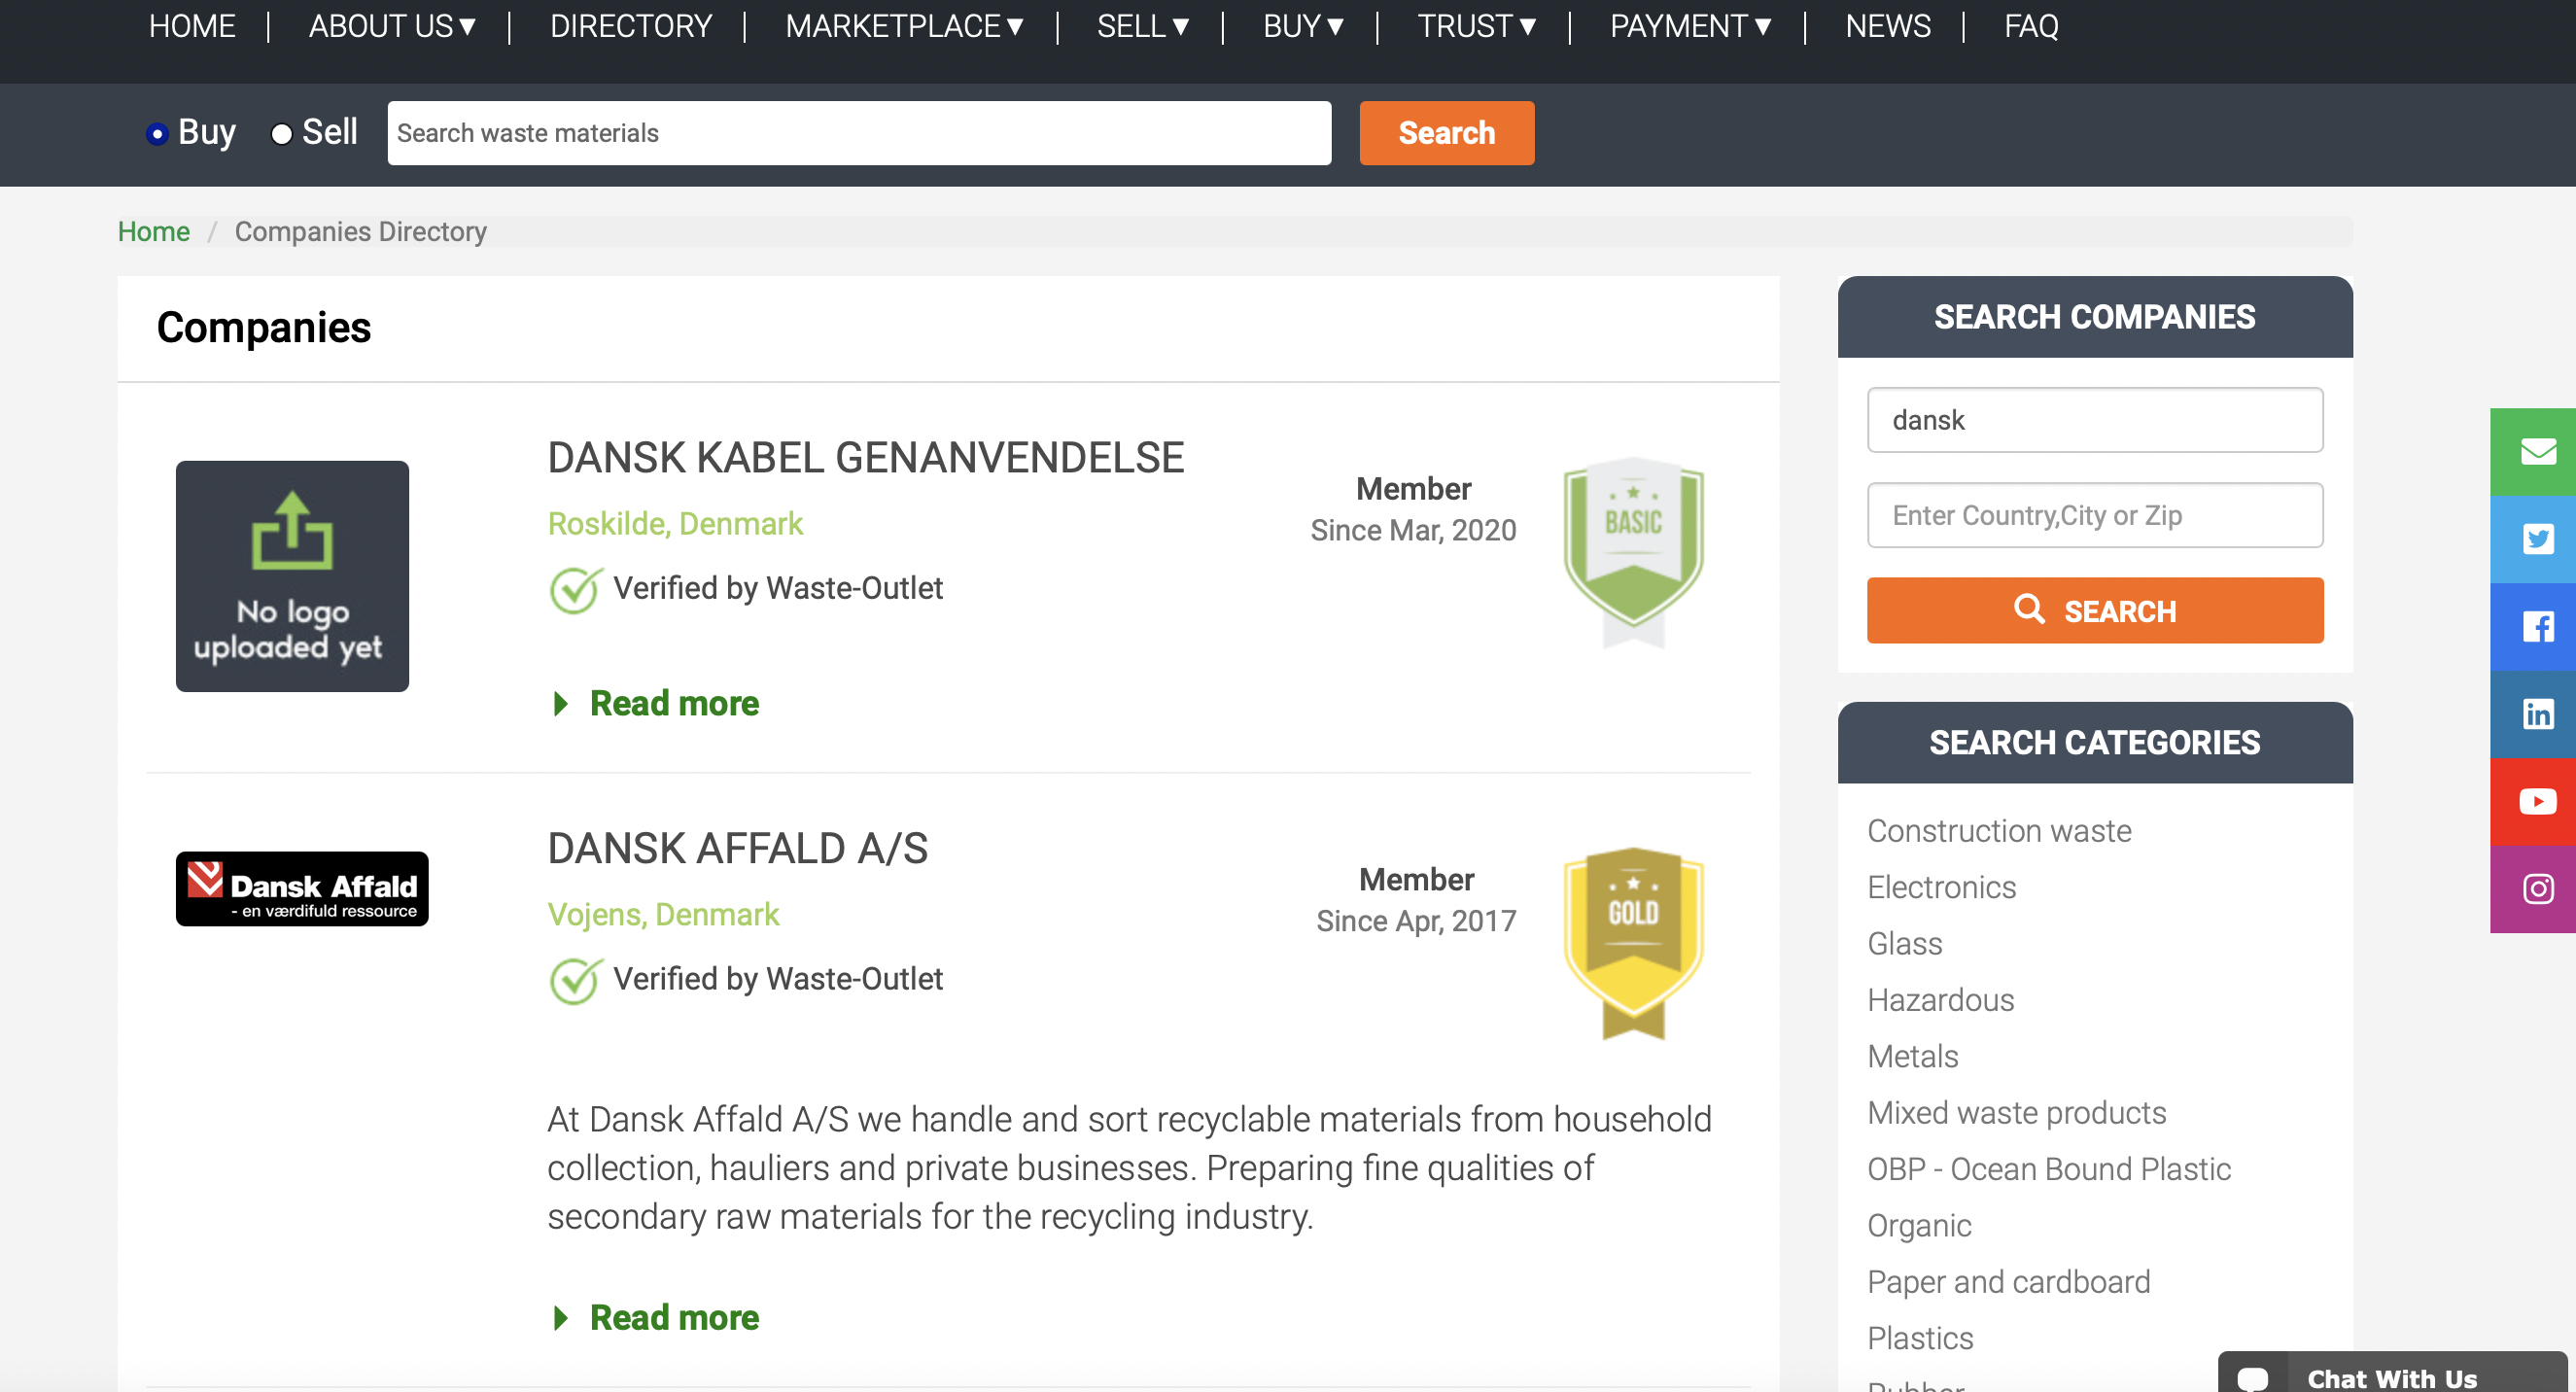Click the email icon in side bar
This screenshot has width=2576, height=1392.
click(x=2536, y=451)
